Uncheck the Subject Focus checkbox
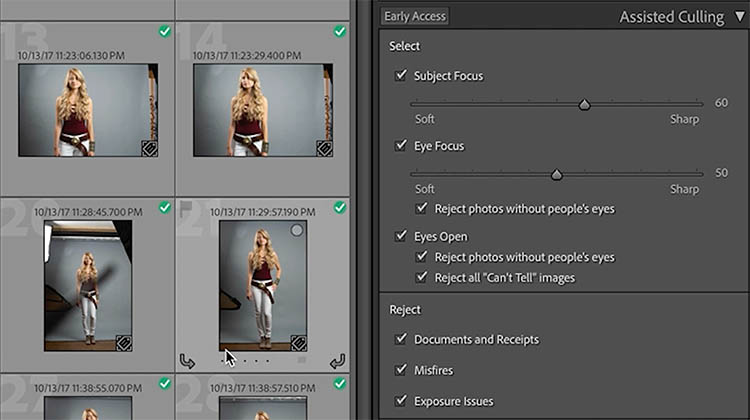Screen dimensions: 750x420 401,76
